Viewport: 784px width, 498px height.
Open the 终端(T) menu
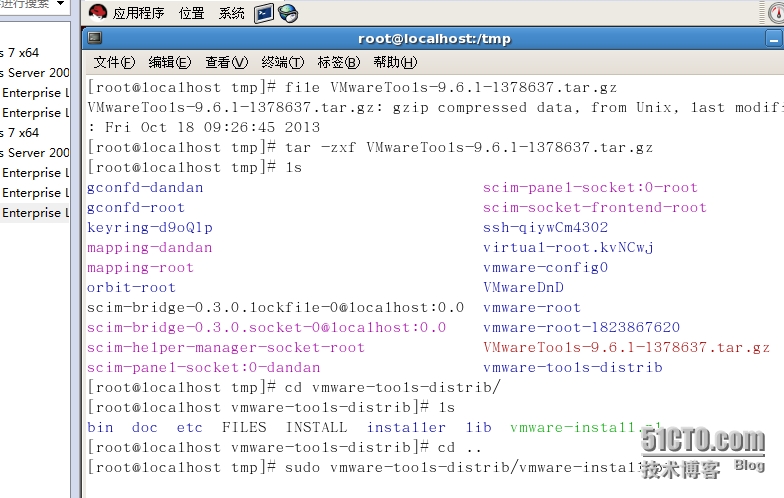coord(282,62)
